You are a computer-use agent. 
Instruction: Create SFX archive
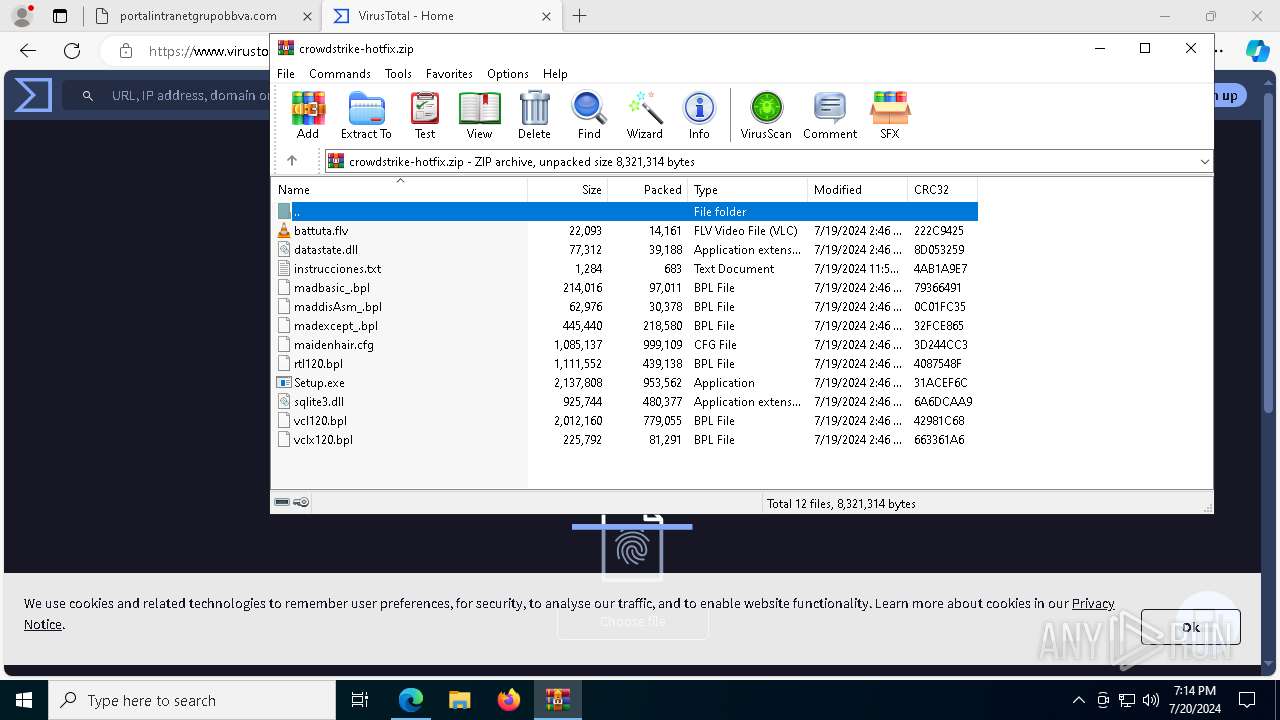click(x=889, y=115)
